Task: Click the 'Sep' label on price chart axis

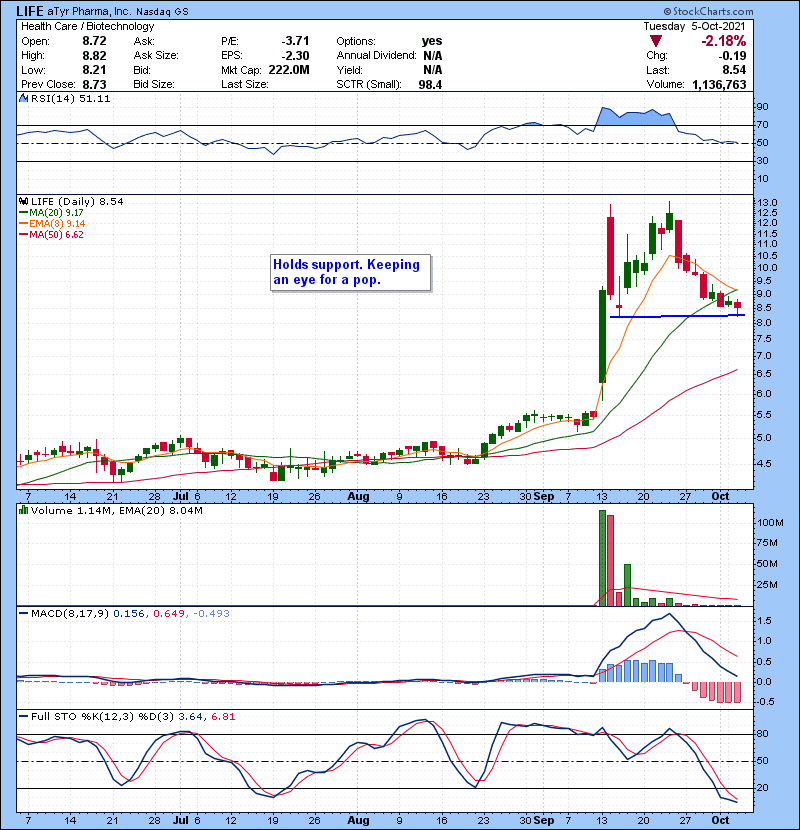Action: coord(544,497)
